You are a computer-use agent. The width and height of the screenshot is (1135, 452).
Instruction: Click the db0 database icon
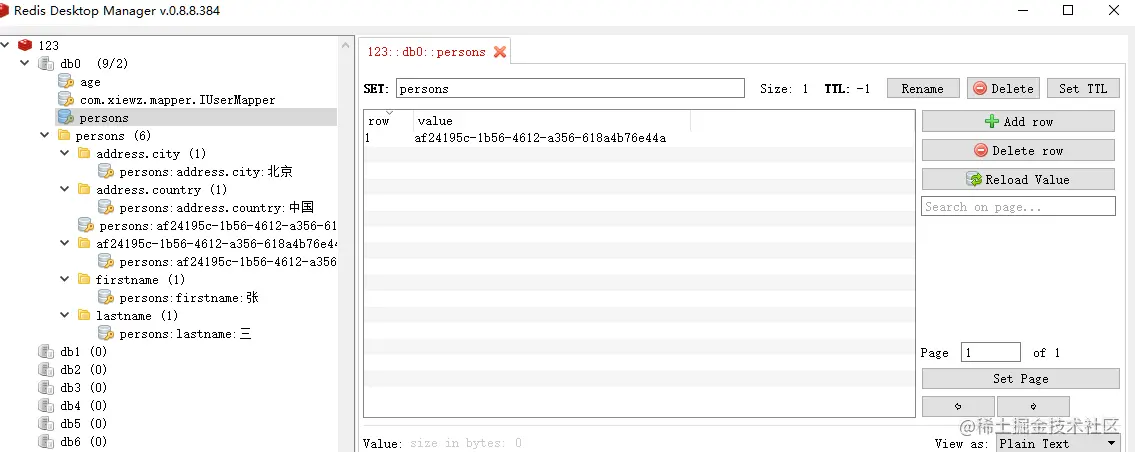click(46, 64)
